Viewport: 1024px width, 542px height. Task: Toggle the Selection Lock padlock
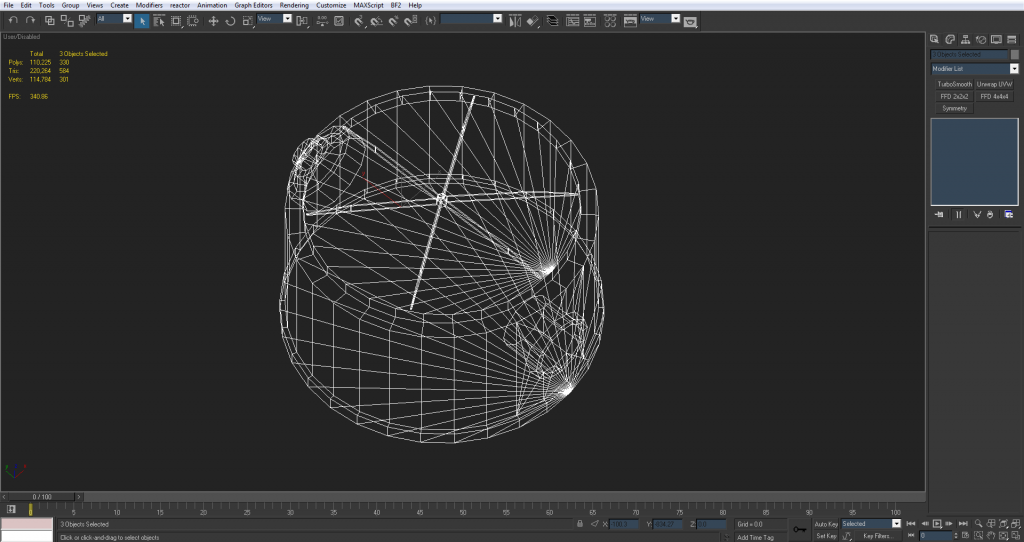coord(581,523)
